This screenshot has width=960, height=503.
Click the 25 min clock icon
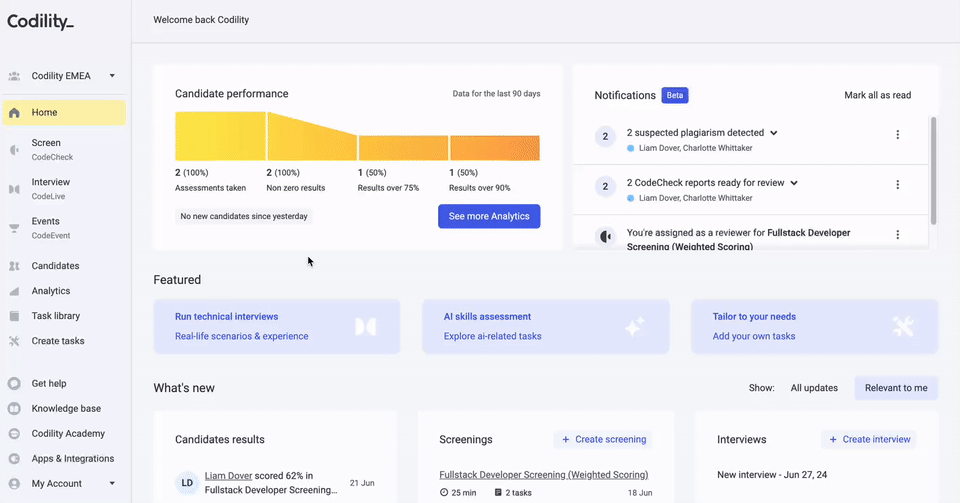(x=444, y=493)
